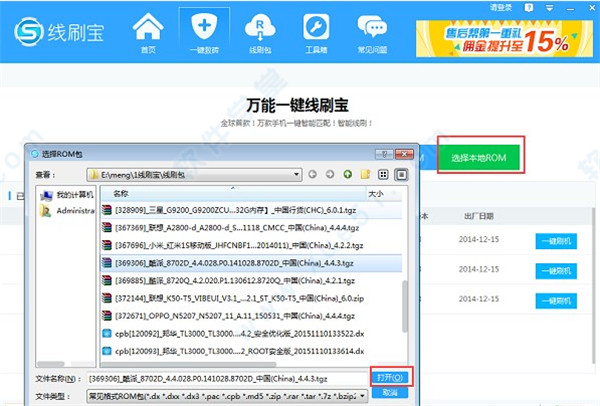Click the 出厂日期 column header

coord(479,216)
